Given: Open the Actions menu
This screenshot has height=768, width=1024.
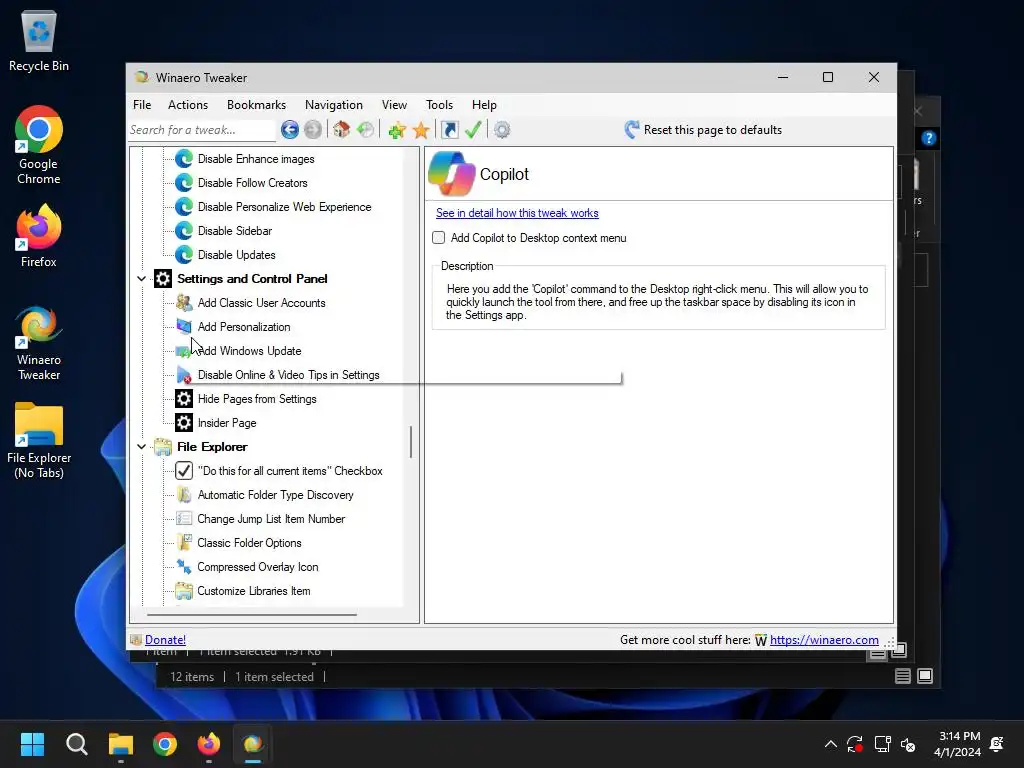Looking at the screenshot, I should 188,104.
